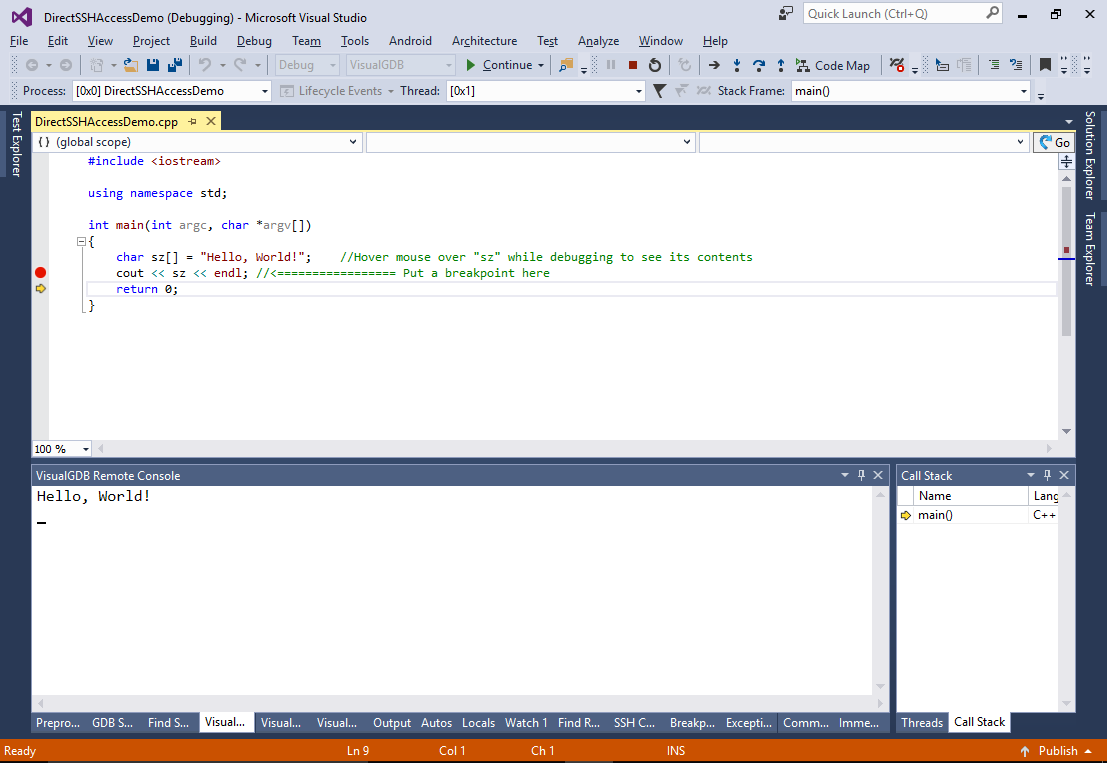Pin the Call Stack panel
Image resolution: width=1107 pixels, height=763 pixels.
point(1048,475)
